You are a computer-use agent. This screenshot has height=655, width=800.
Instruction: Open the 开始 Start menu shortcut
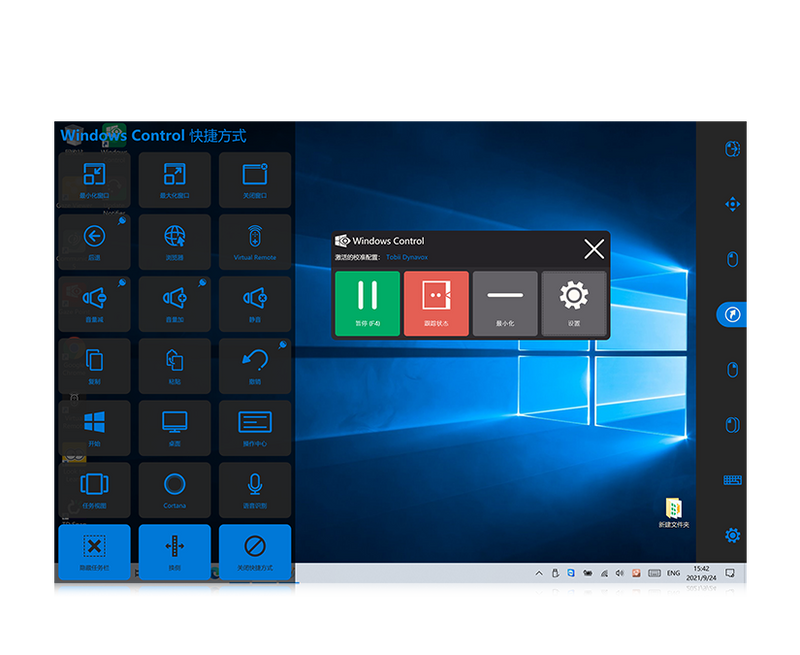tap(94, 428)
